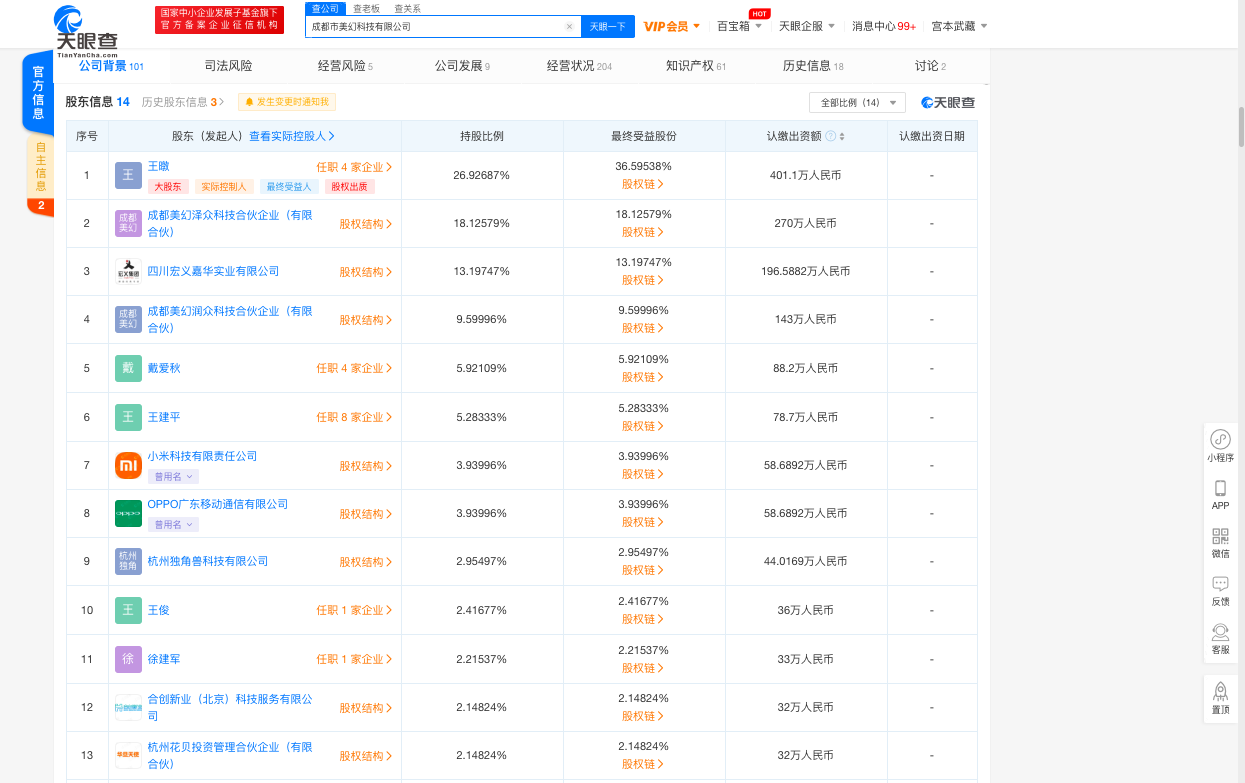1245x783 pixels.
Task: Expand 曾用名 under 小米科技有限责任公司
Action: click(172, 476)
